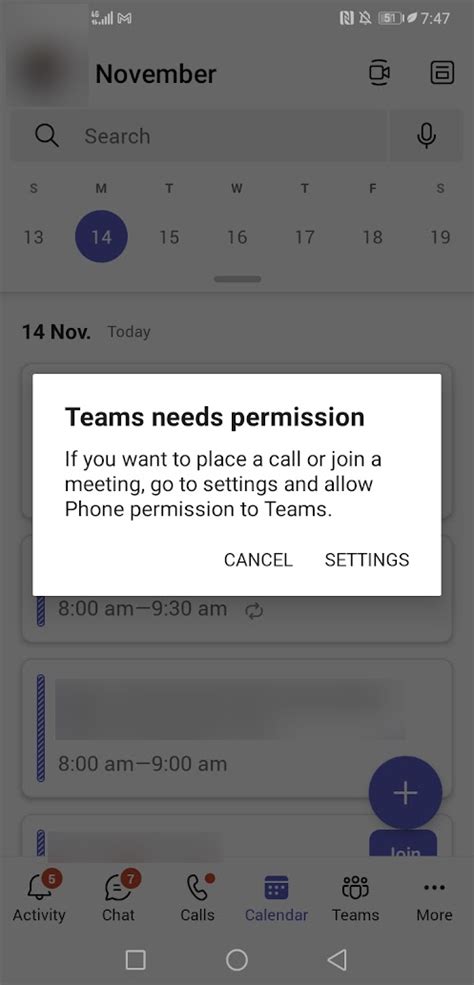
Task: Tap the Meet now video icon
Action: point(379,73)
